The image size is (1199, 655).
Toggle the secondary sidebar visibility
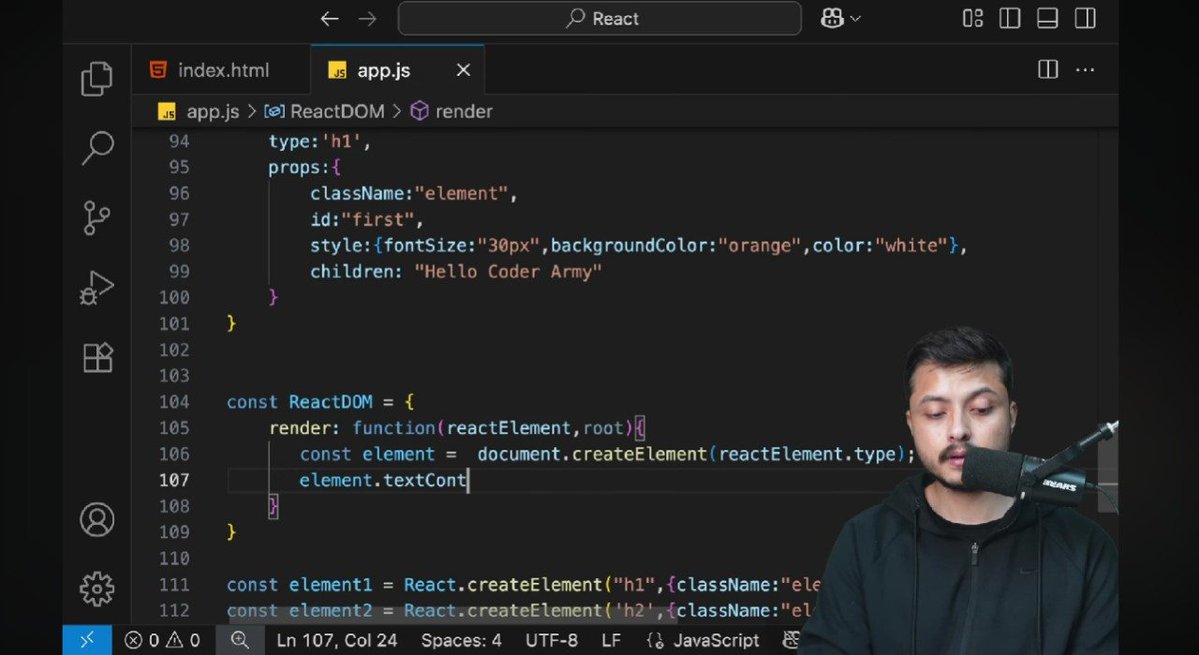pyautogui.click(x=1084, y=18)
